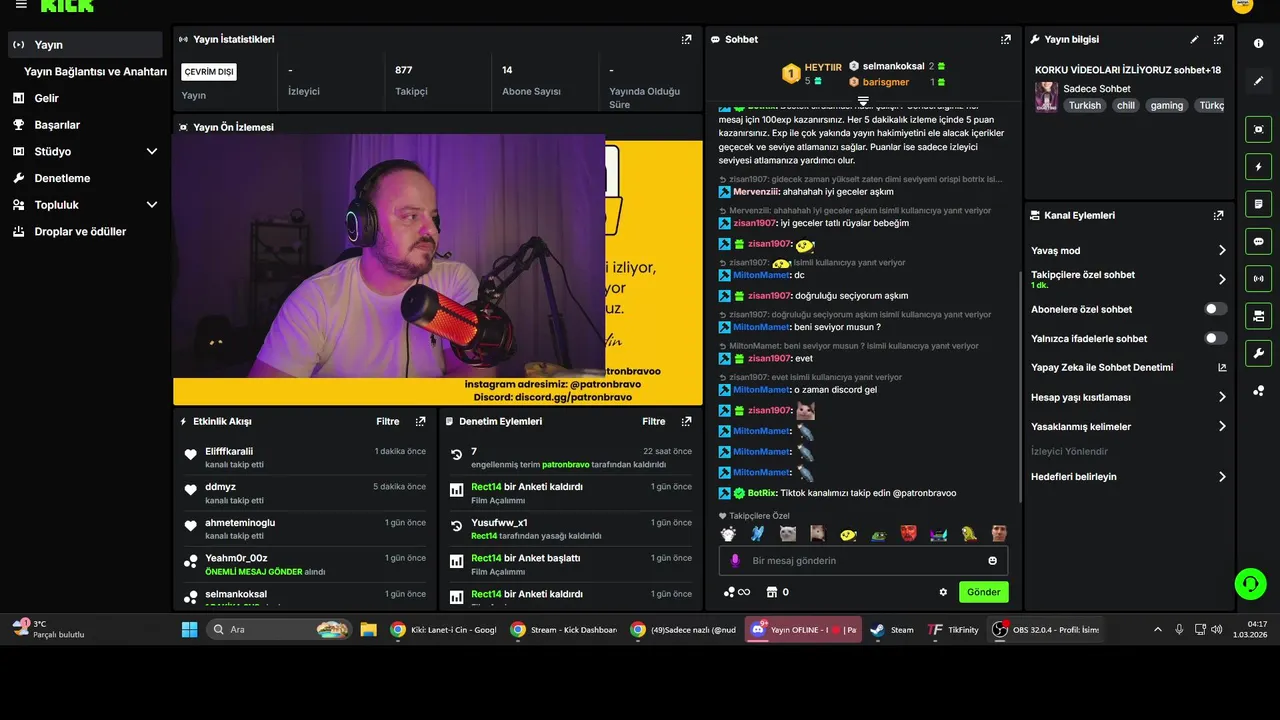Pop out the Etkinlik Akışı panel
This screenshot has height=720, width=1280.
point(420,422)
